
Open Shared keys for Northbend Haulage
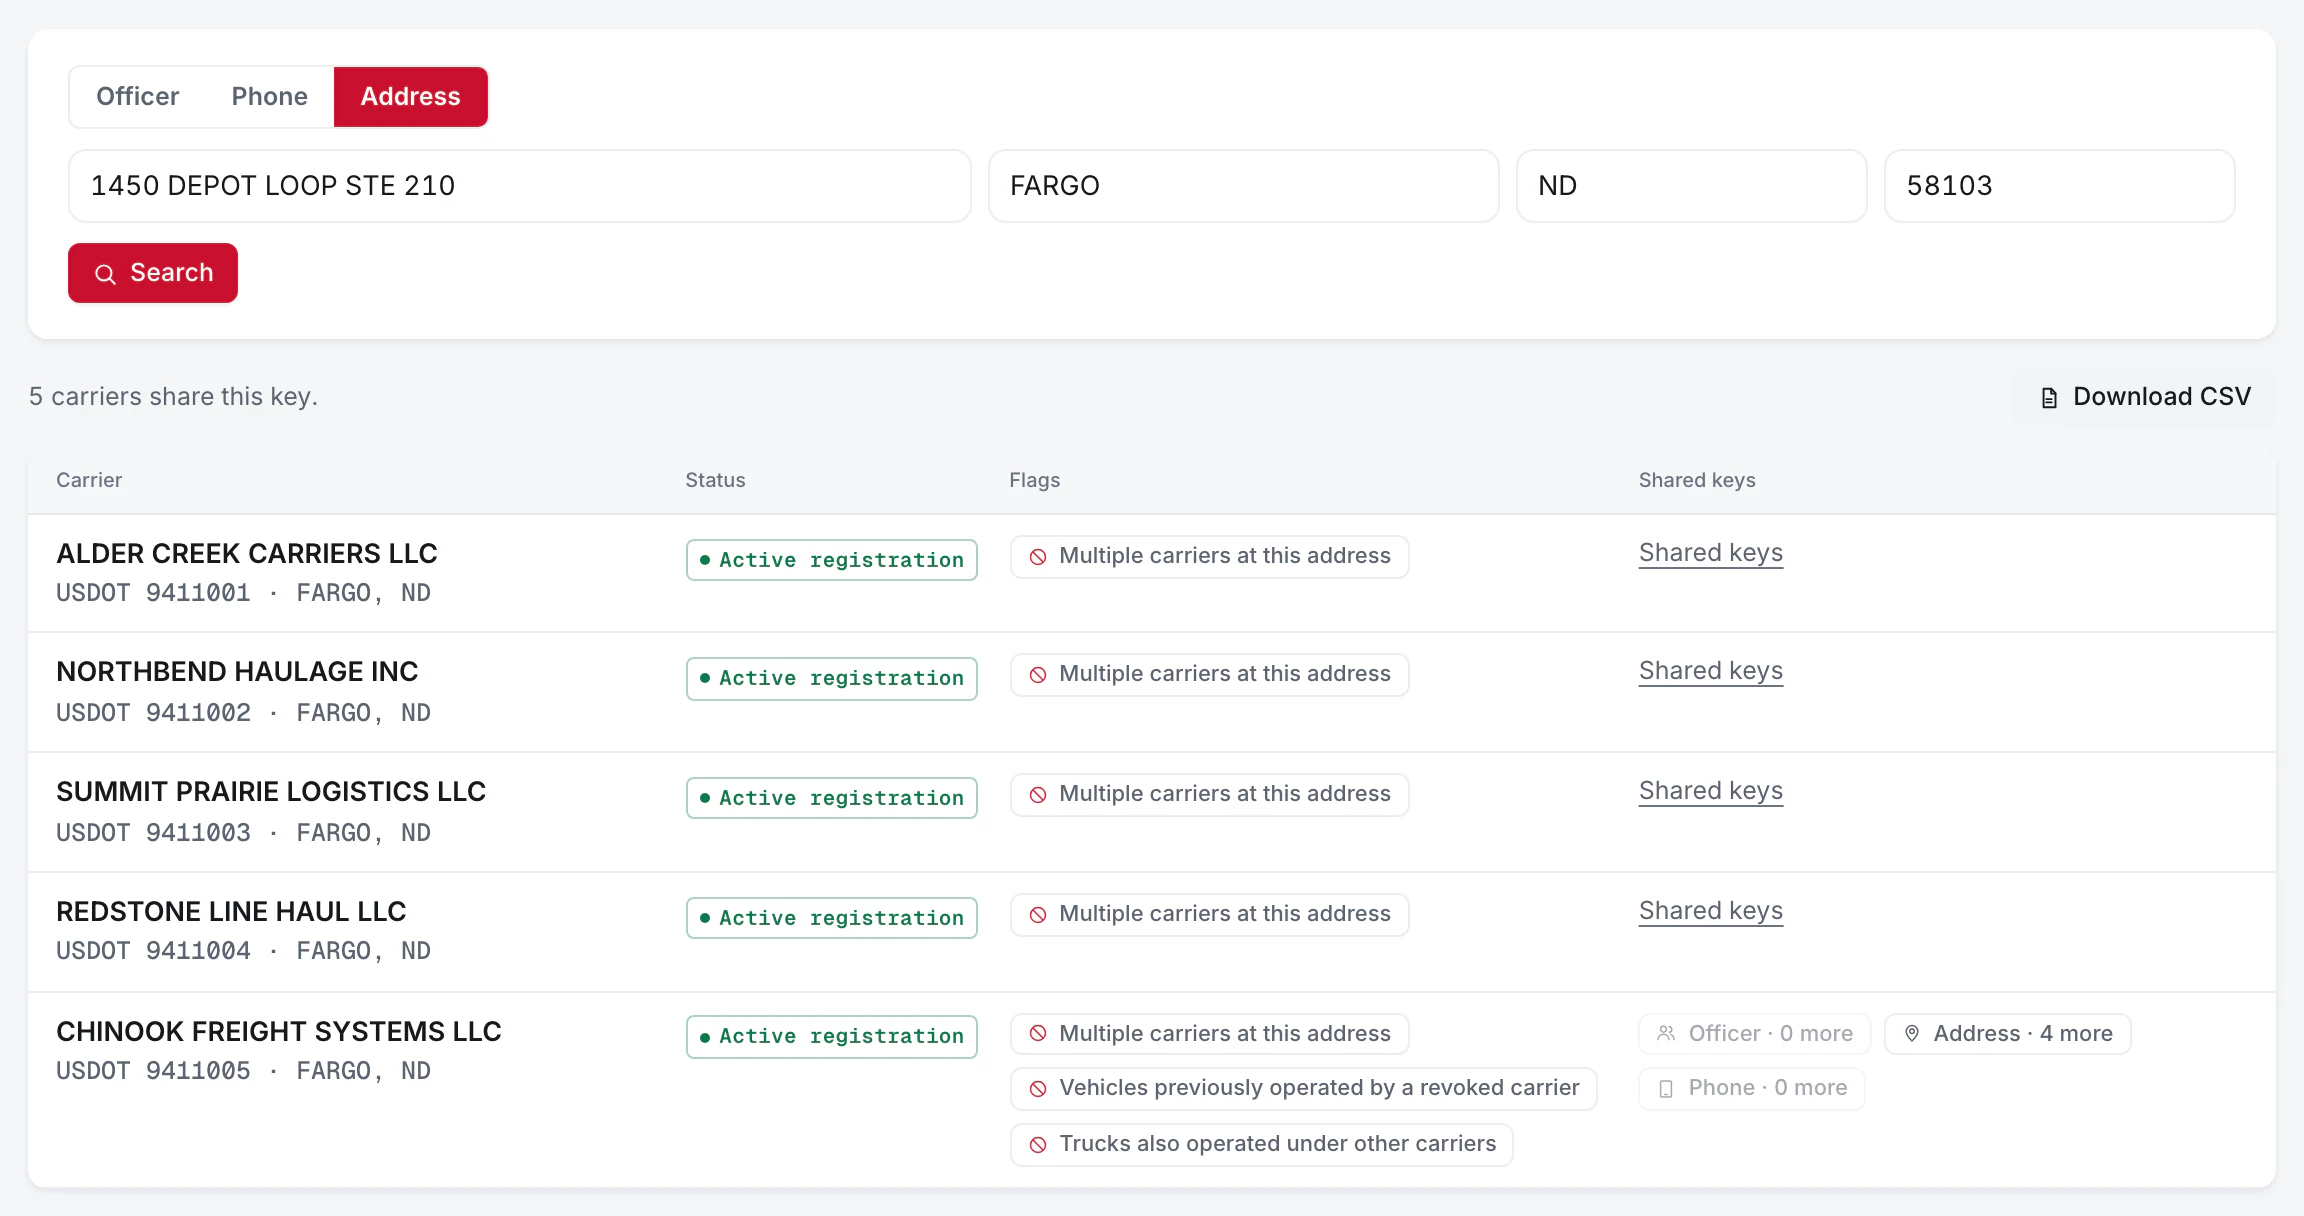[1710, 671]
